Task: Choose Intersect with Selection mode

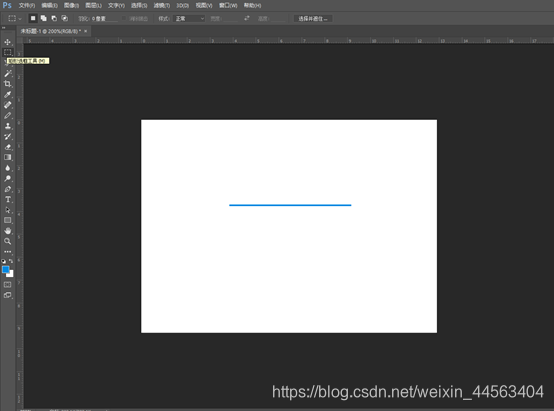Action: coord(65,18)
